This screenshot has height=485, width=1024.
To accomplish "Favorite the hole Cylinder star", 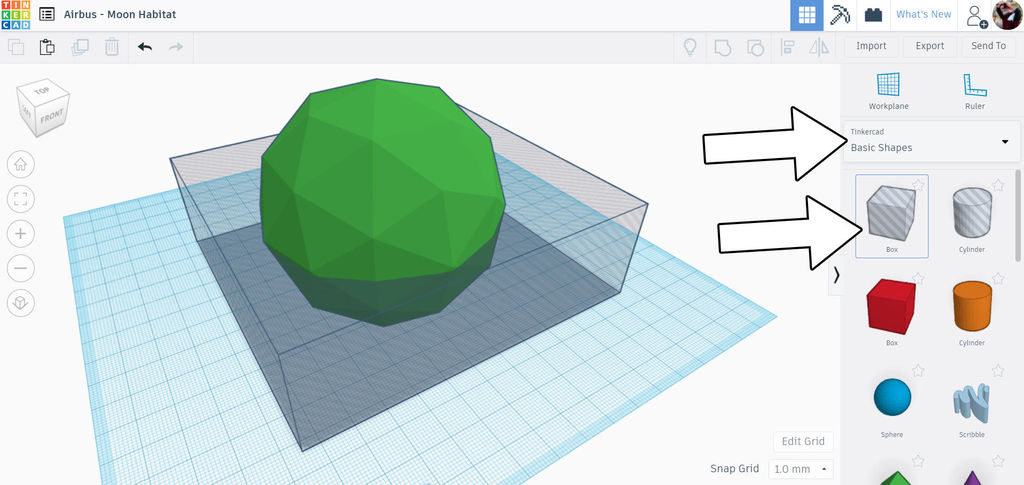I will (998, 185).
